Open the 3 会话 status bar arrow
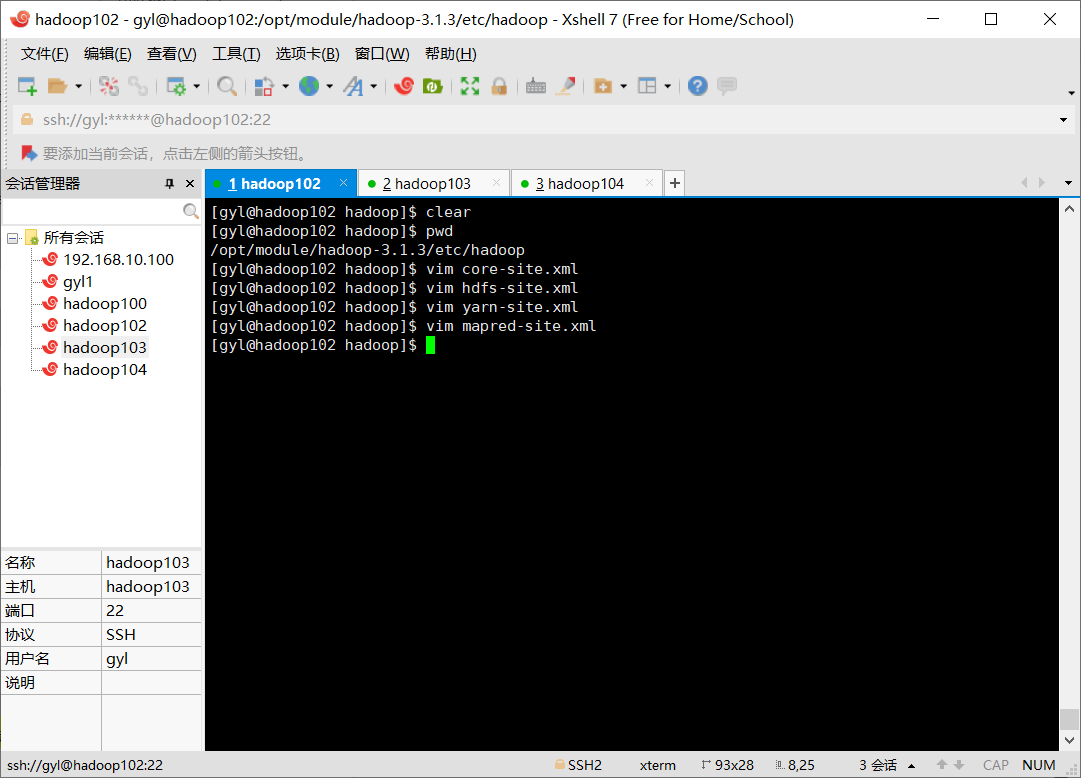The height and width of the screenshot is (778, 1081). coord(911,766)
